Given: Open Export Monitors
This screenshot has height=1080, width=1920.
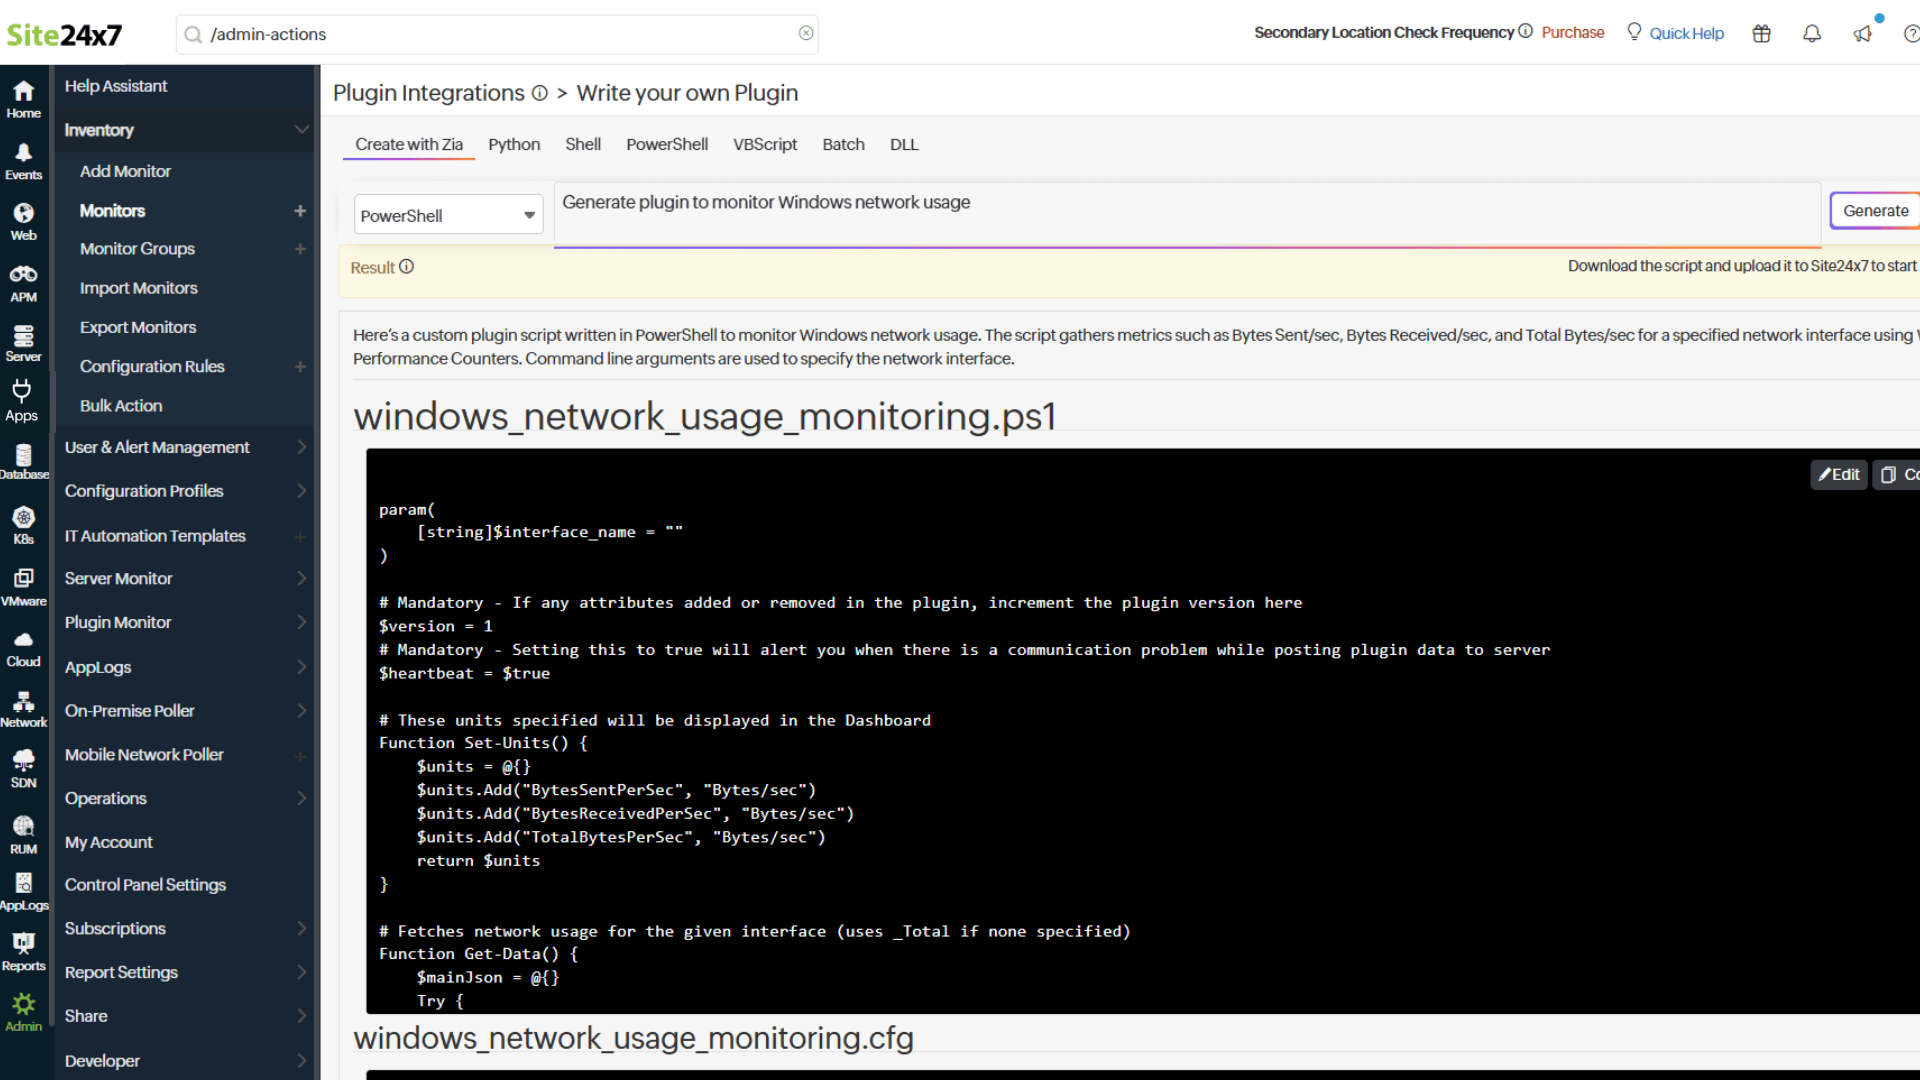Looking at the screenshot, I should 138,327.
